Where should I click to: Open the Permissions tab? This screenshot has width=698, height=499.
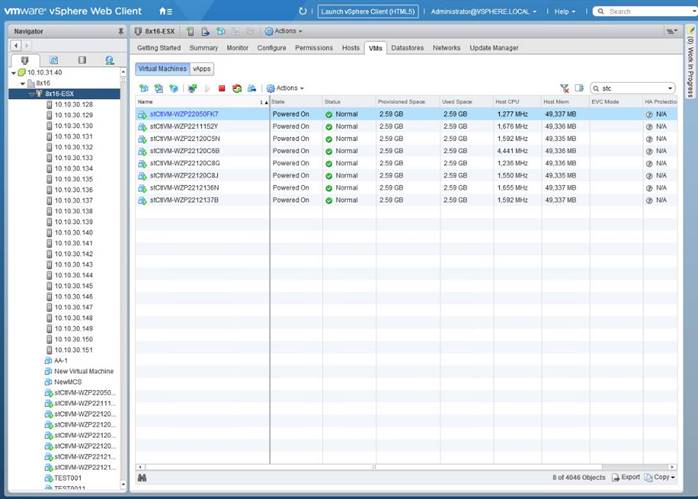[313, 48]
